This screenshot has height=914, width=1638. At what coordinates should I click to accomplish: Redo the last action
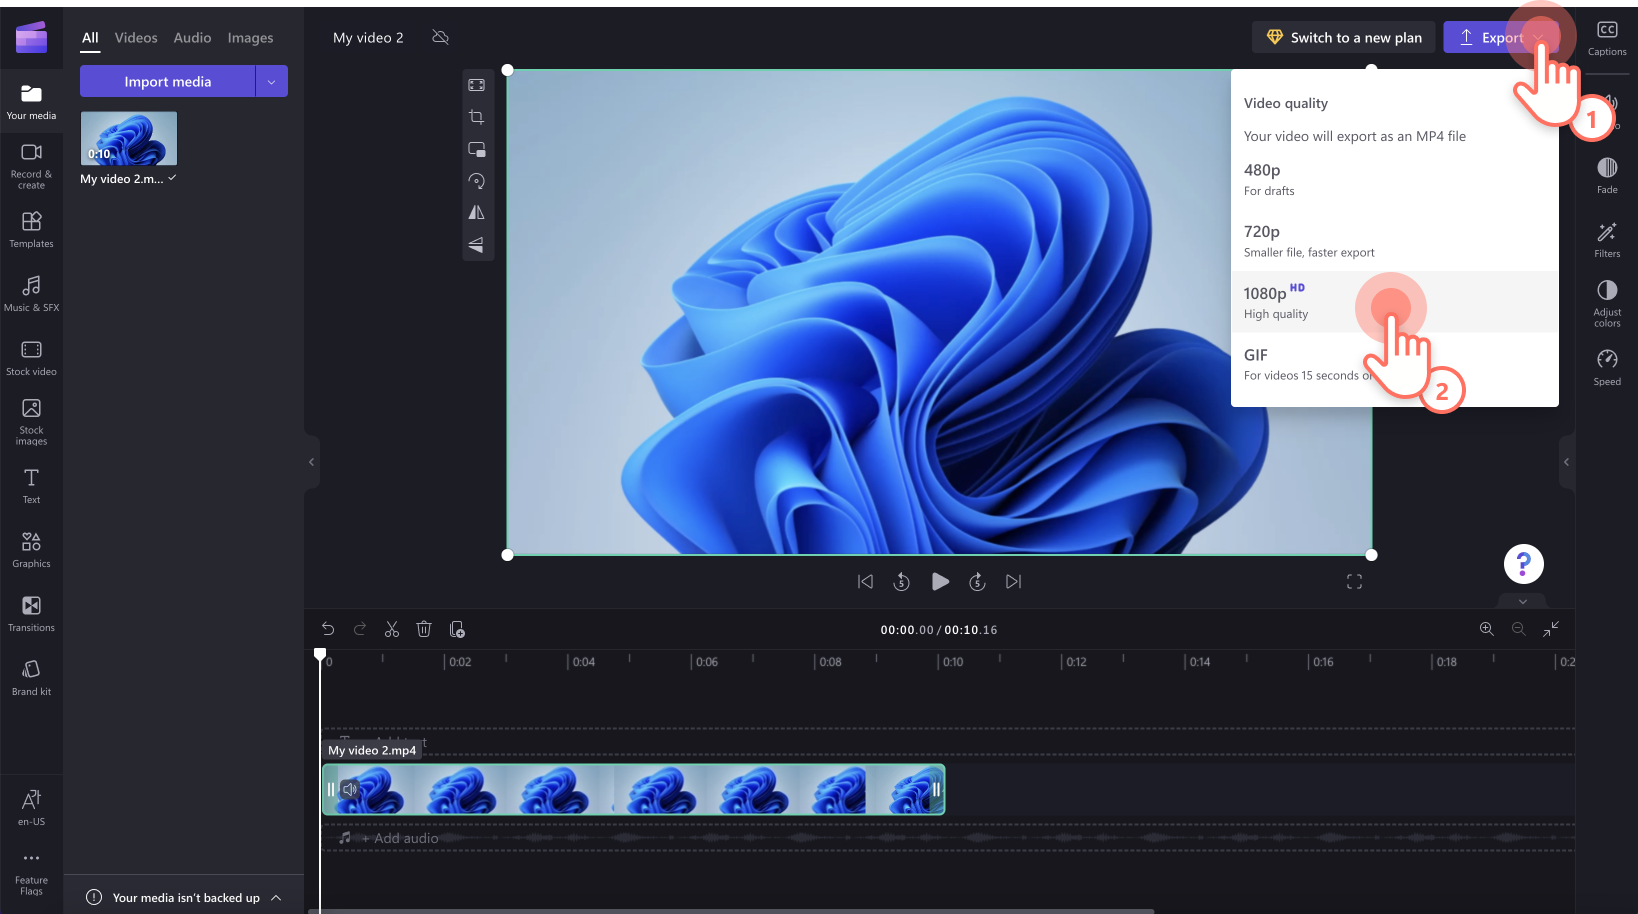pos(360,629)
